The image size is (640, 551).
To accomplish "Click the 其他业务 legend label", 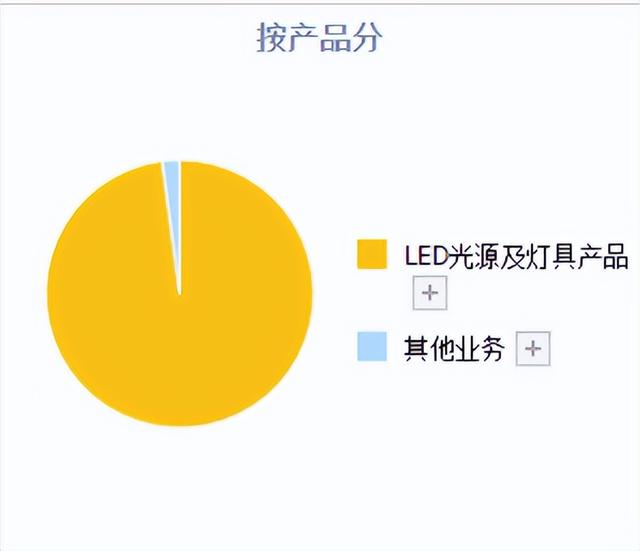I will coord(454,349).
